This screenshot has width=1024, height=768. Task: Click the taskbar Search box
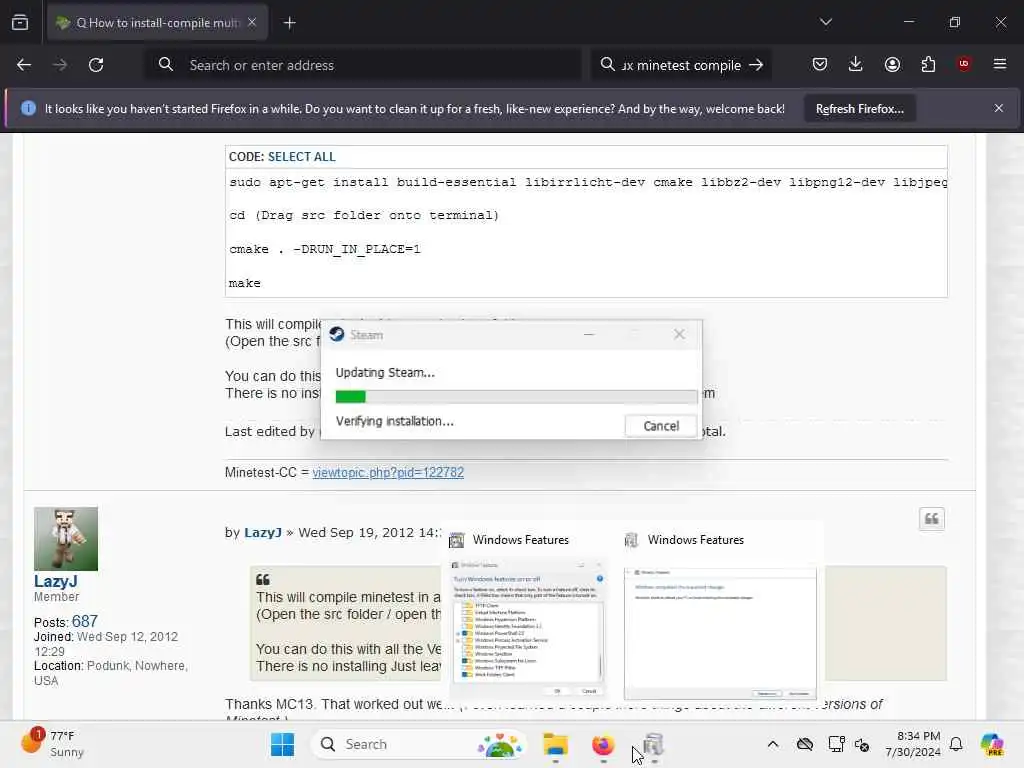[x=418, y=744]
